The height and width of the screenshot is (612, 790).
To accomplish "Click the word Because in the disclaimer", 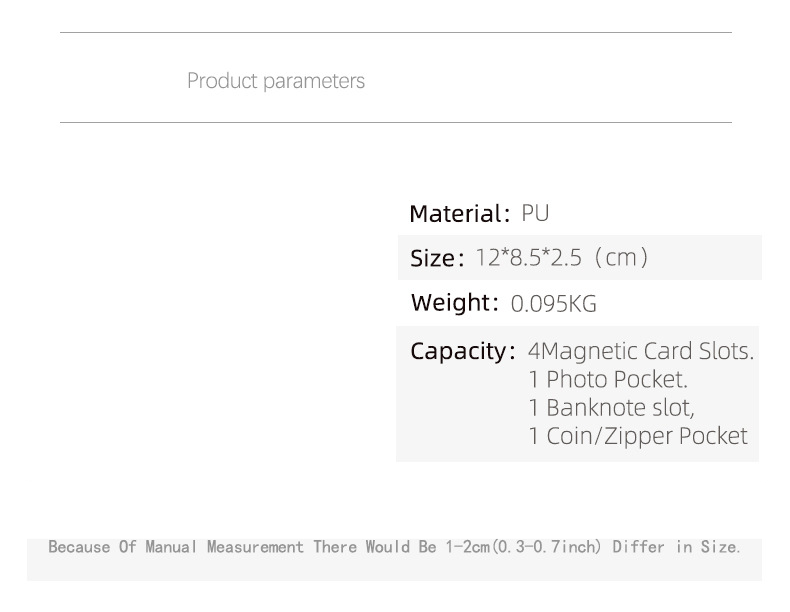I will tap(78, 547).
